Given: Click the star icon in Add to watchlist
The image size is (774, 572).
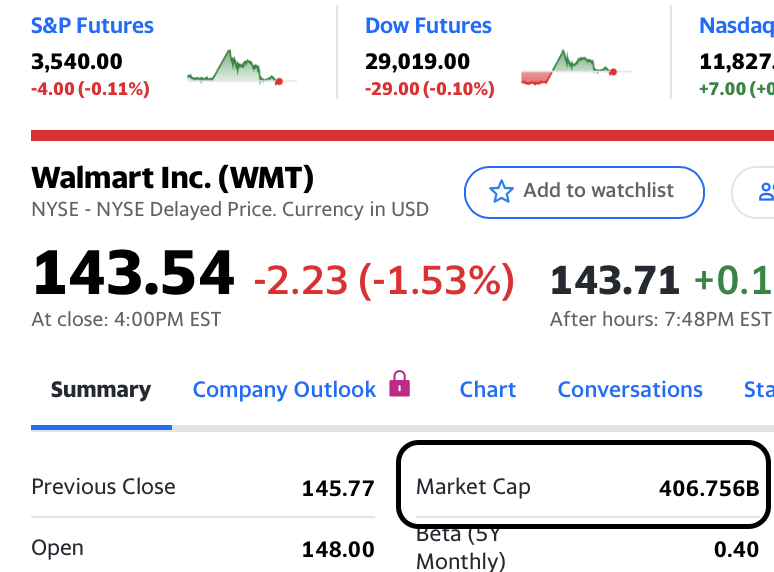Looking at the screenshot, I should coord(502,191).
